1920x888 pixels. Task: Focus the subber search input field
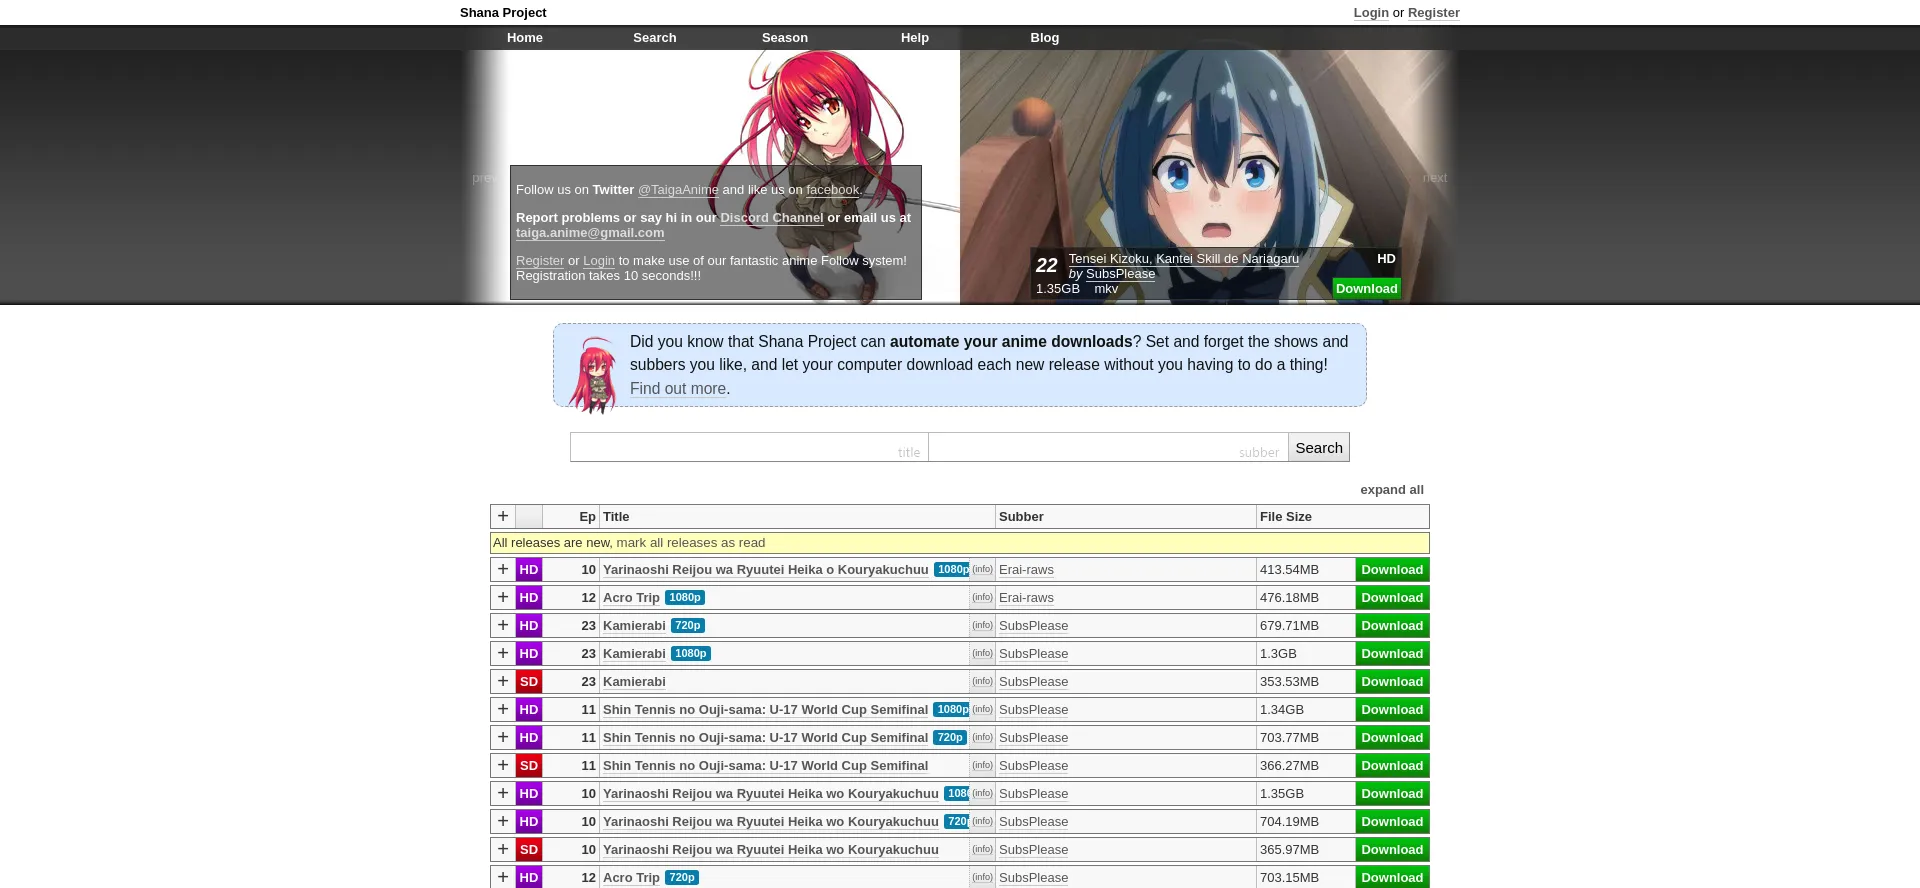pos(1108,447)
